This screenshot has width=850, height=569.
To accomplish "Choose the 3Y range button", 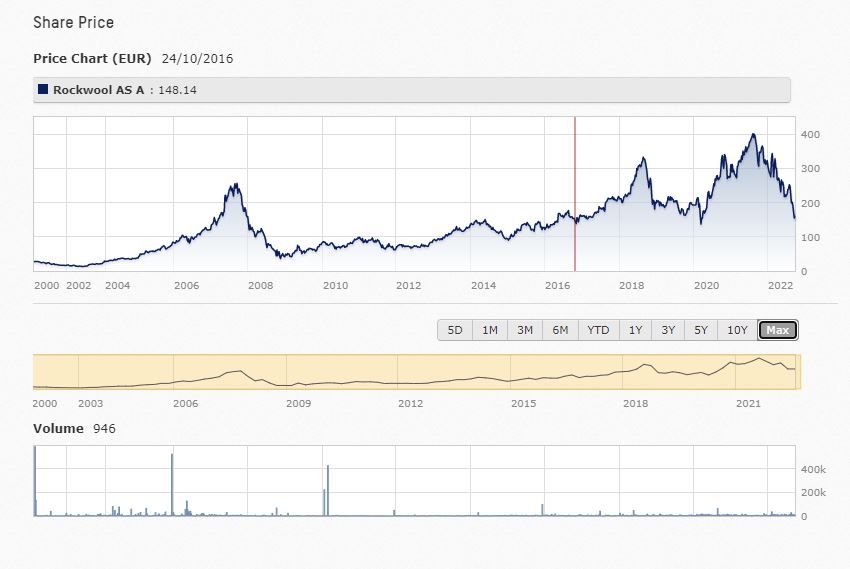I will [668, 330].
